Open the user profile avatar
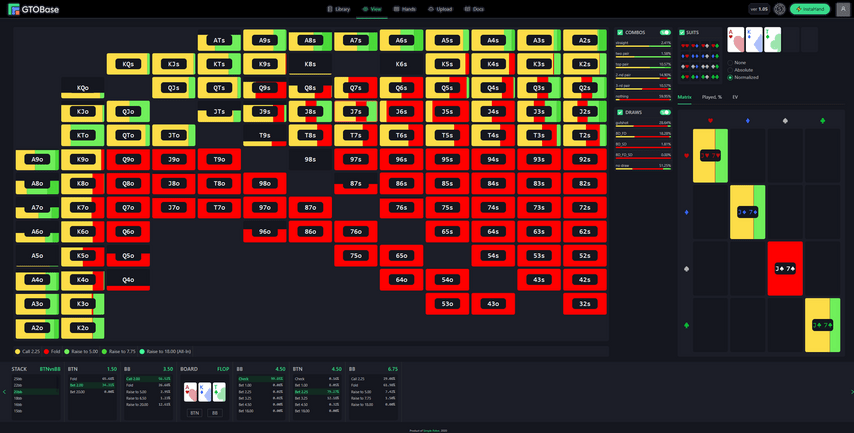Viewport: 854px width, 433px height. 842,9
